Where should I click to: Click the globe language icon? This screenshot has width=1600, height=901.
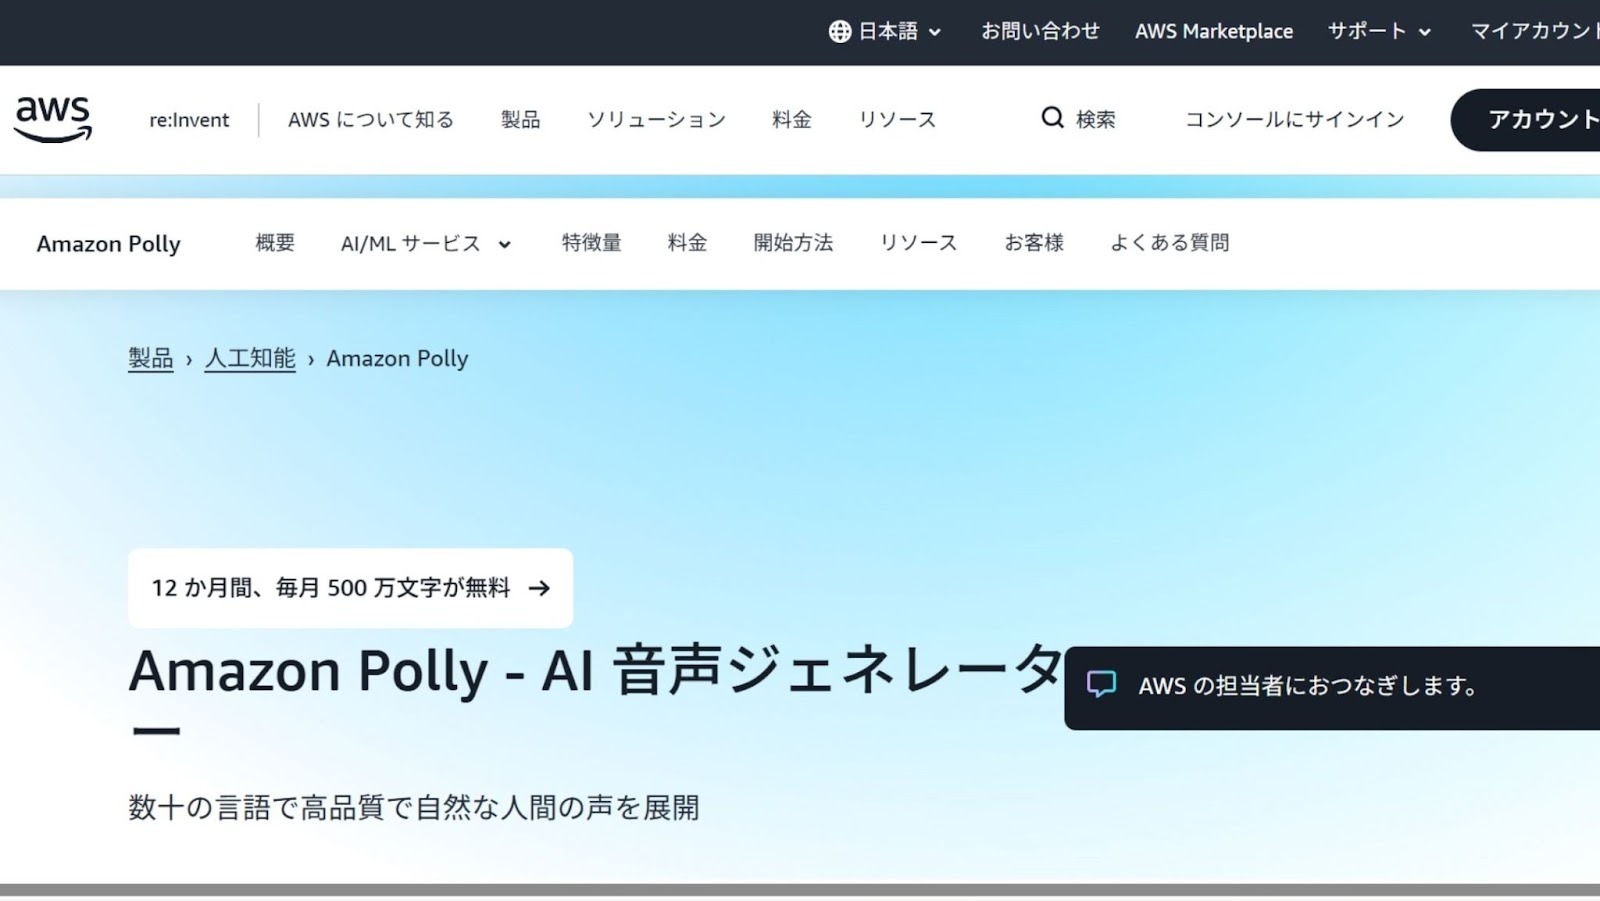click(x=840, y=32)
